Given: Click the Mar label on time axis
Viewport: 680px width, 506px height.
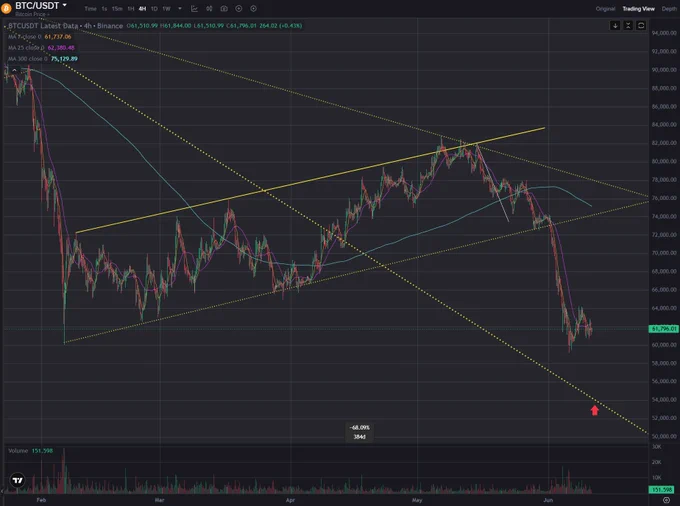Looking at the screenshot, I should click(x=160, y=500).
